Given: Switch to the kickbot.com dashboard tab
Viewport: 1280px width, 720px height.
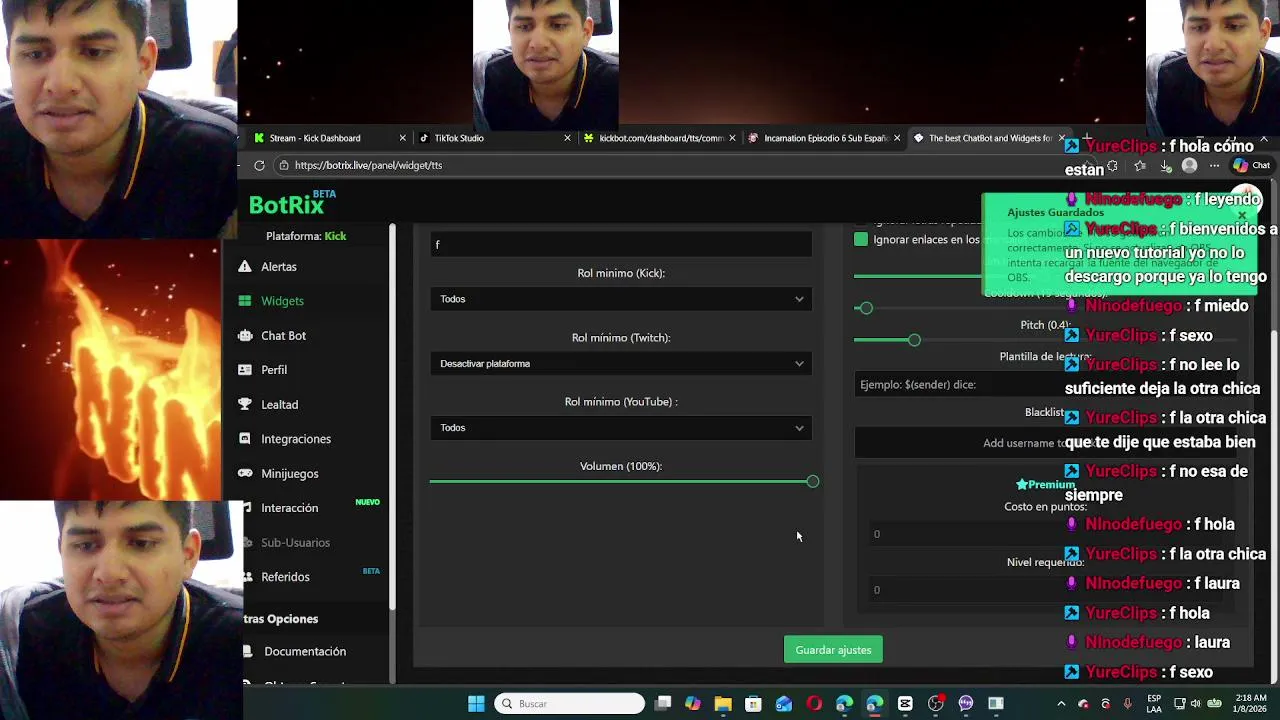Looking at the screenshot, I should point(660,138).
